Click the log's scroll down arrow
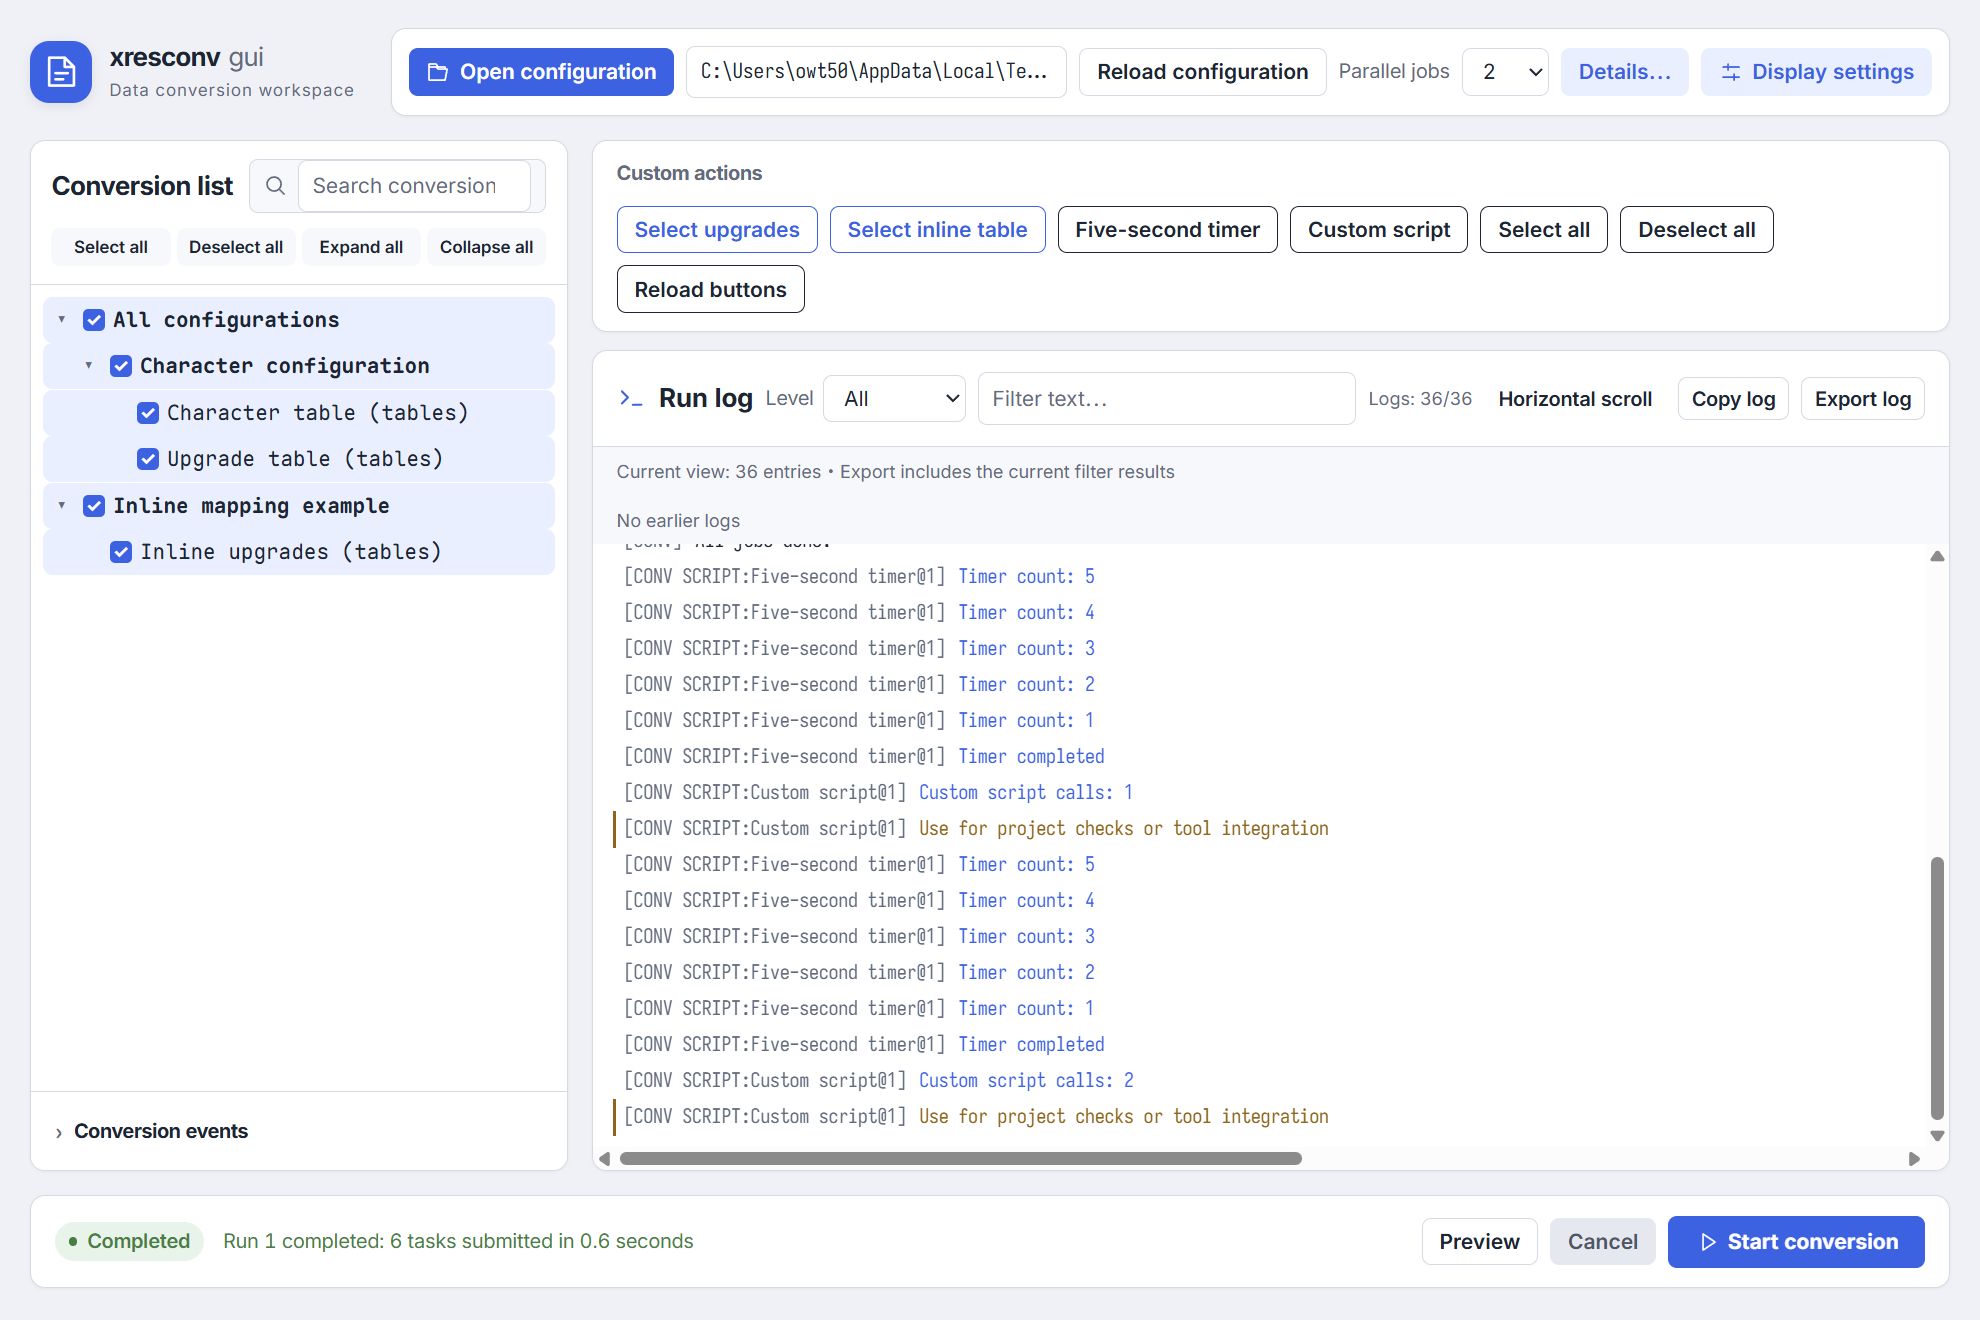This screenshot has width=1980, height=1320. [1937, 1136]
